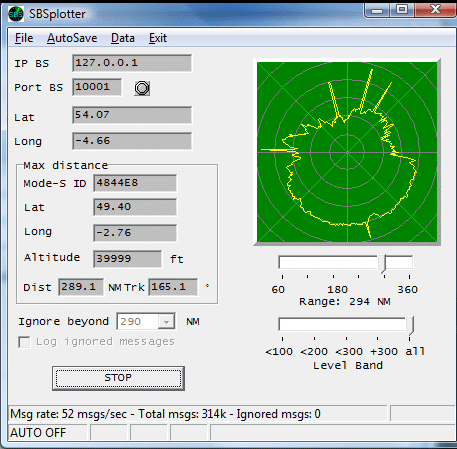The image size is (457, 449).
Task: Click the SBSplotter app icon in title bar
Action: tap(16, 14)
